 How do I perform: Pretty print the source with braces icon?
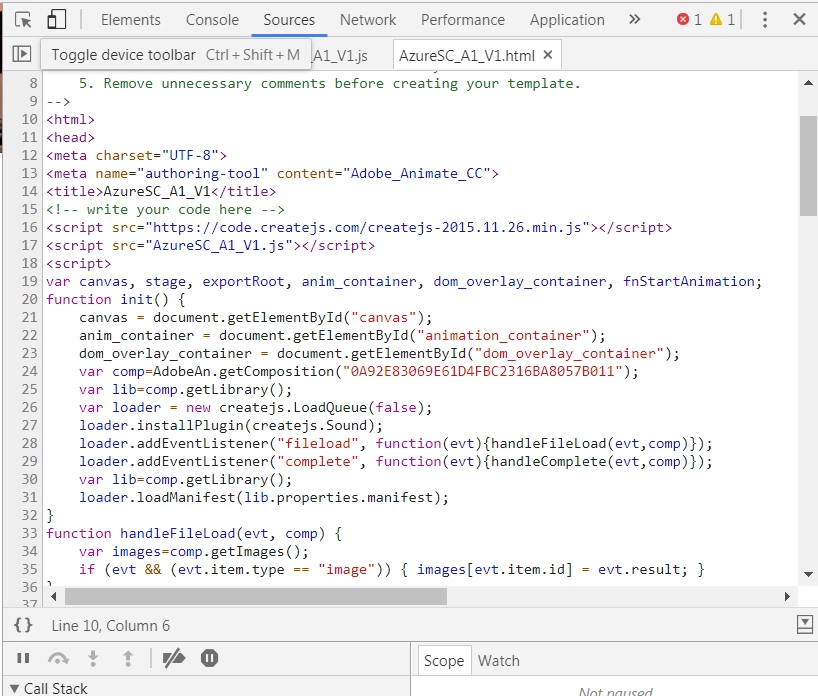coord(23,625)
